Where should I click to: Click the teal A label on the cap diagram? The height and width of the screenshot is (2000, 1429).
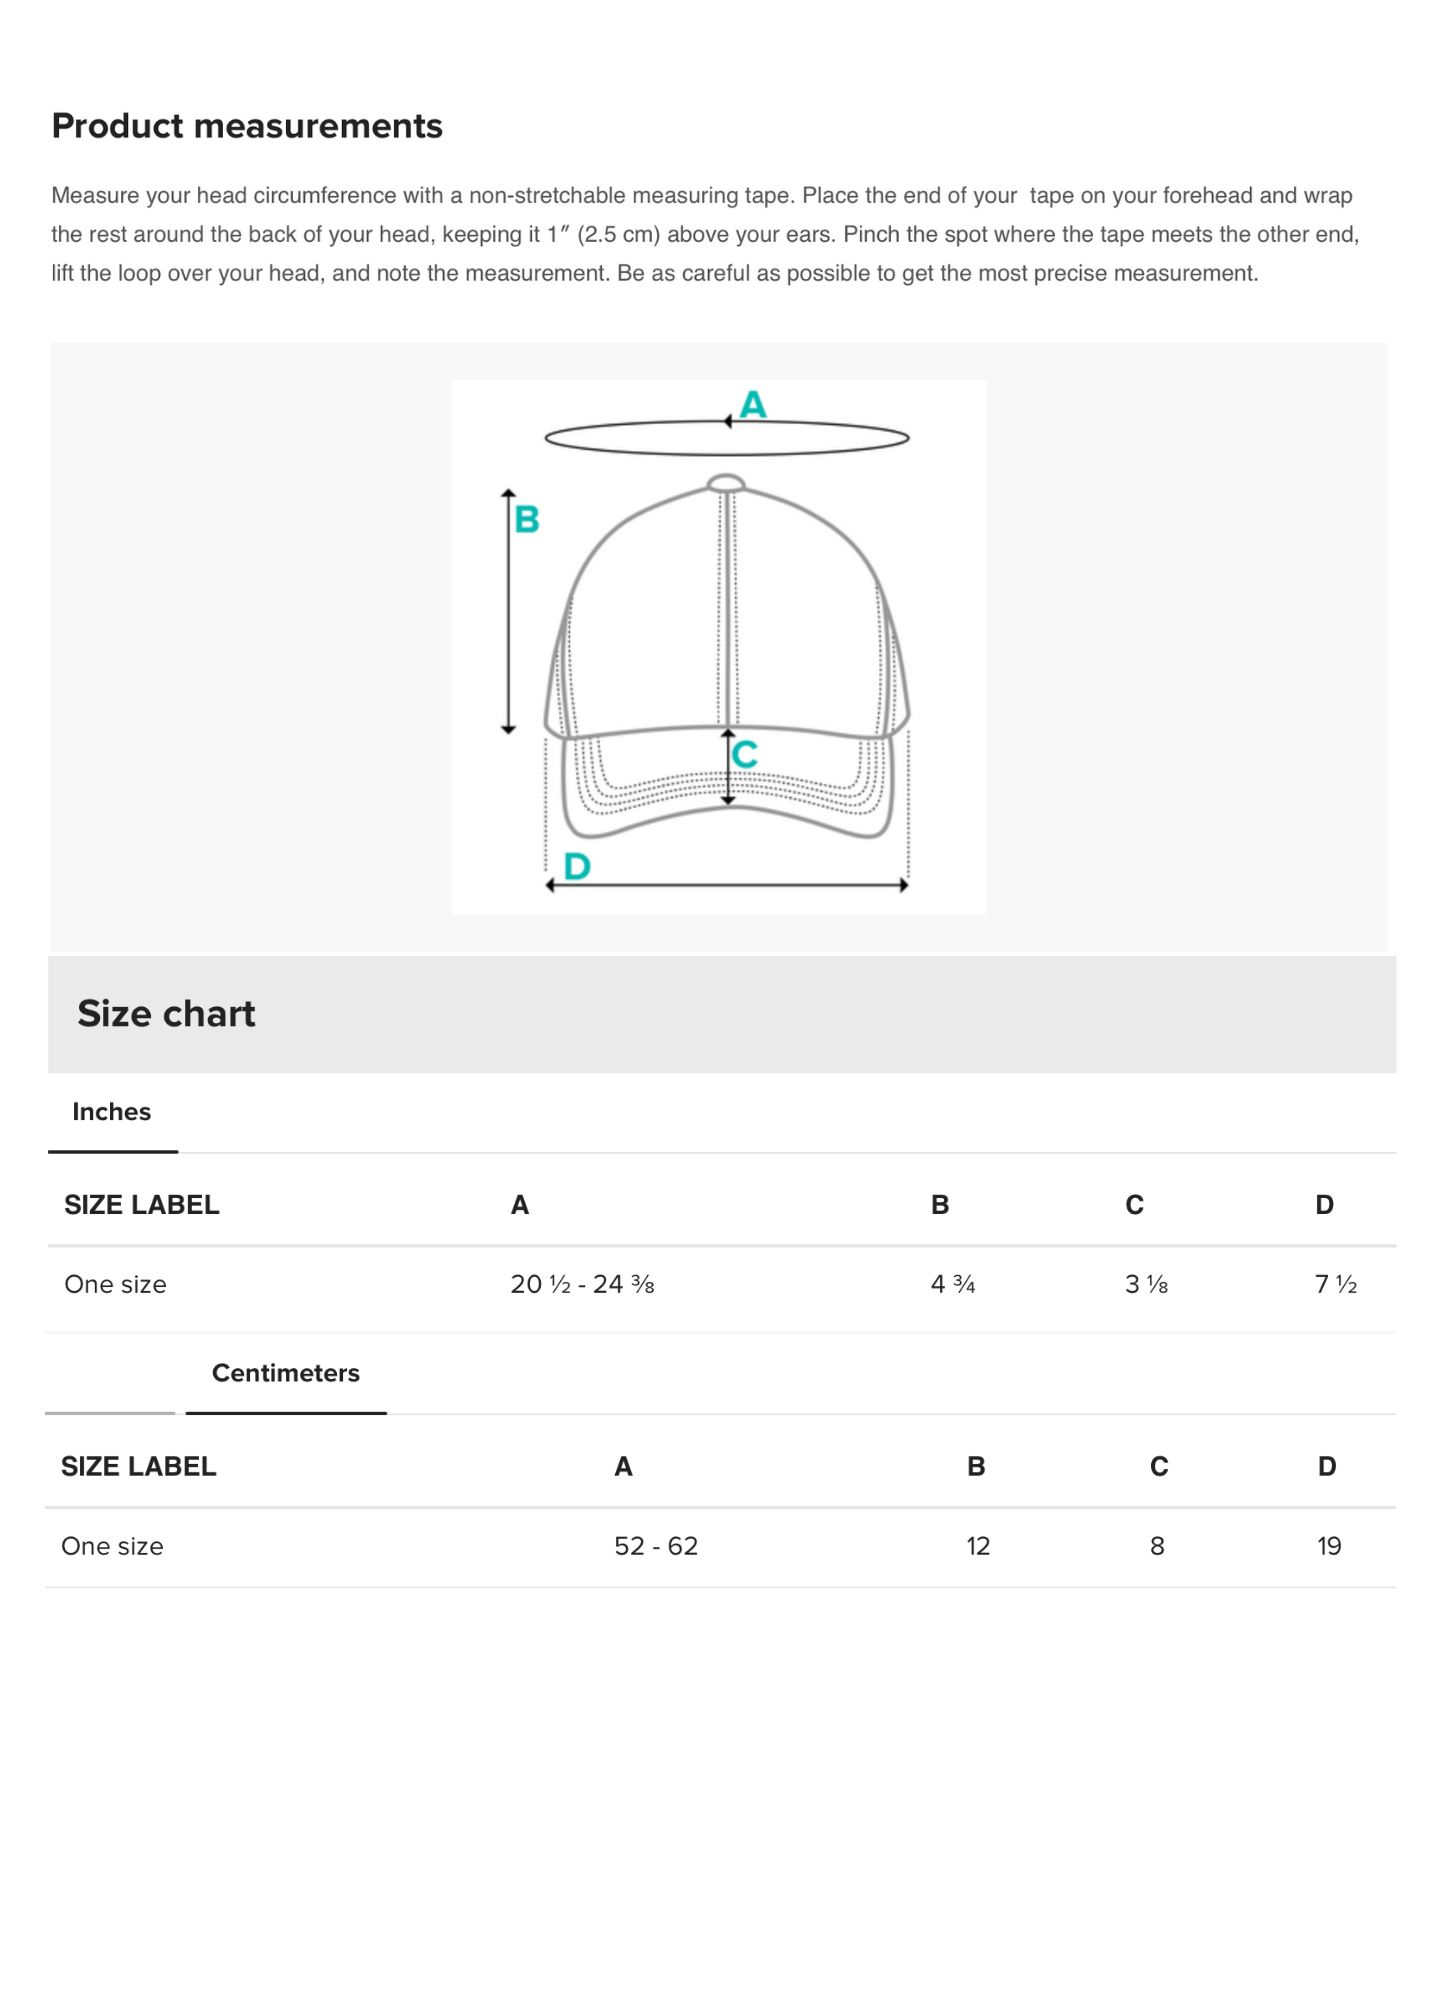click(x=752, y=404)
